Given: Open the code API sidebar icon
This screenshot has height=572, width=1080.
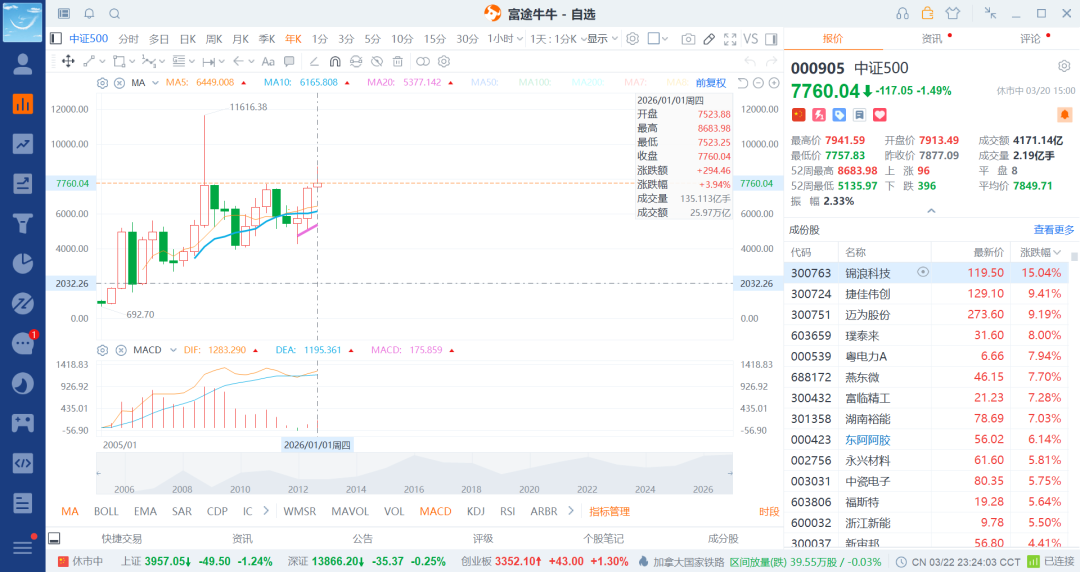Looking at the screenshot, I should 23,463.
